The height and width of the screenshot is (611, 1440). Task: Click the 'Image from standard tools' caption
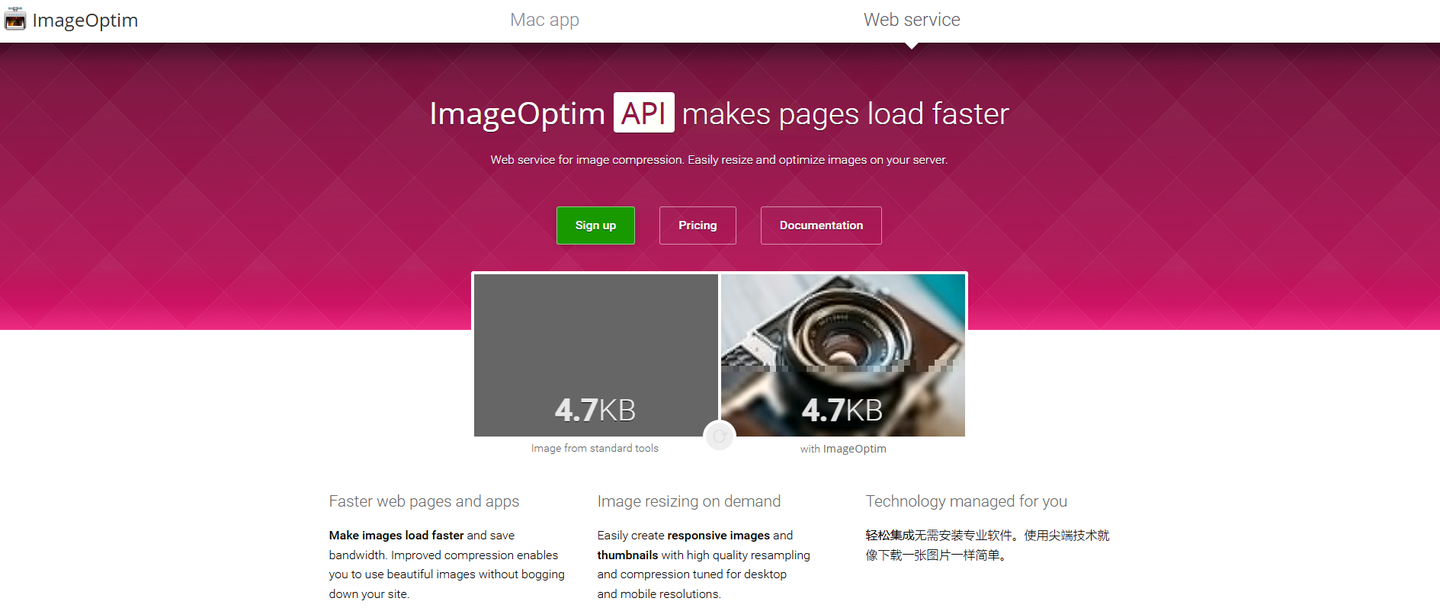pos(595,449)
